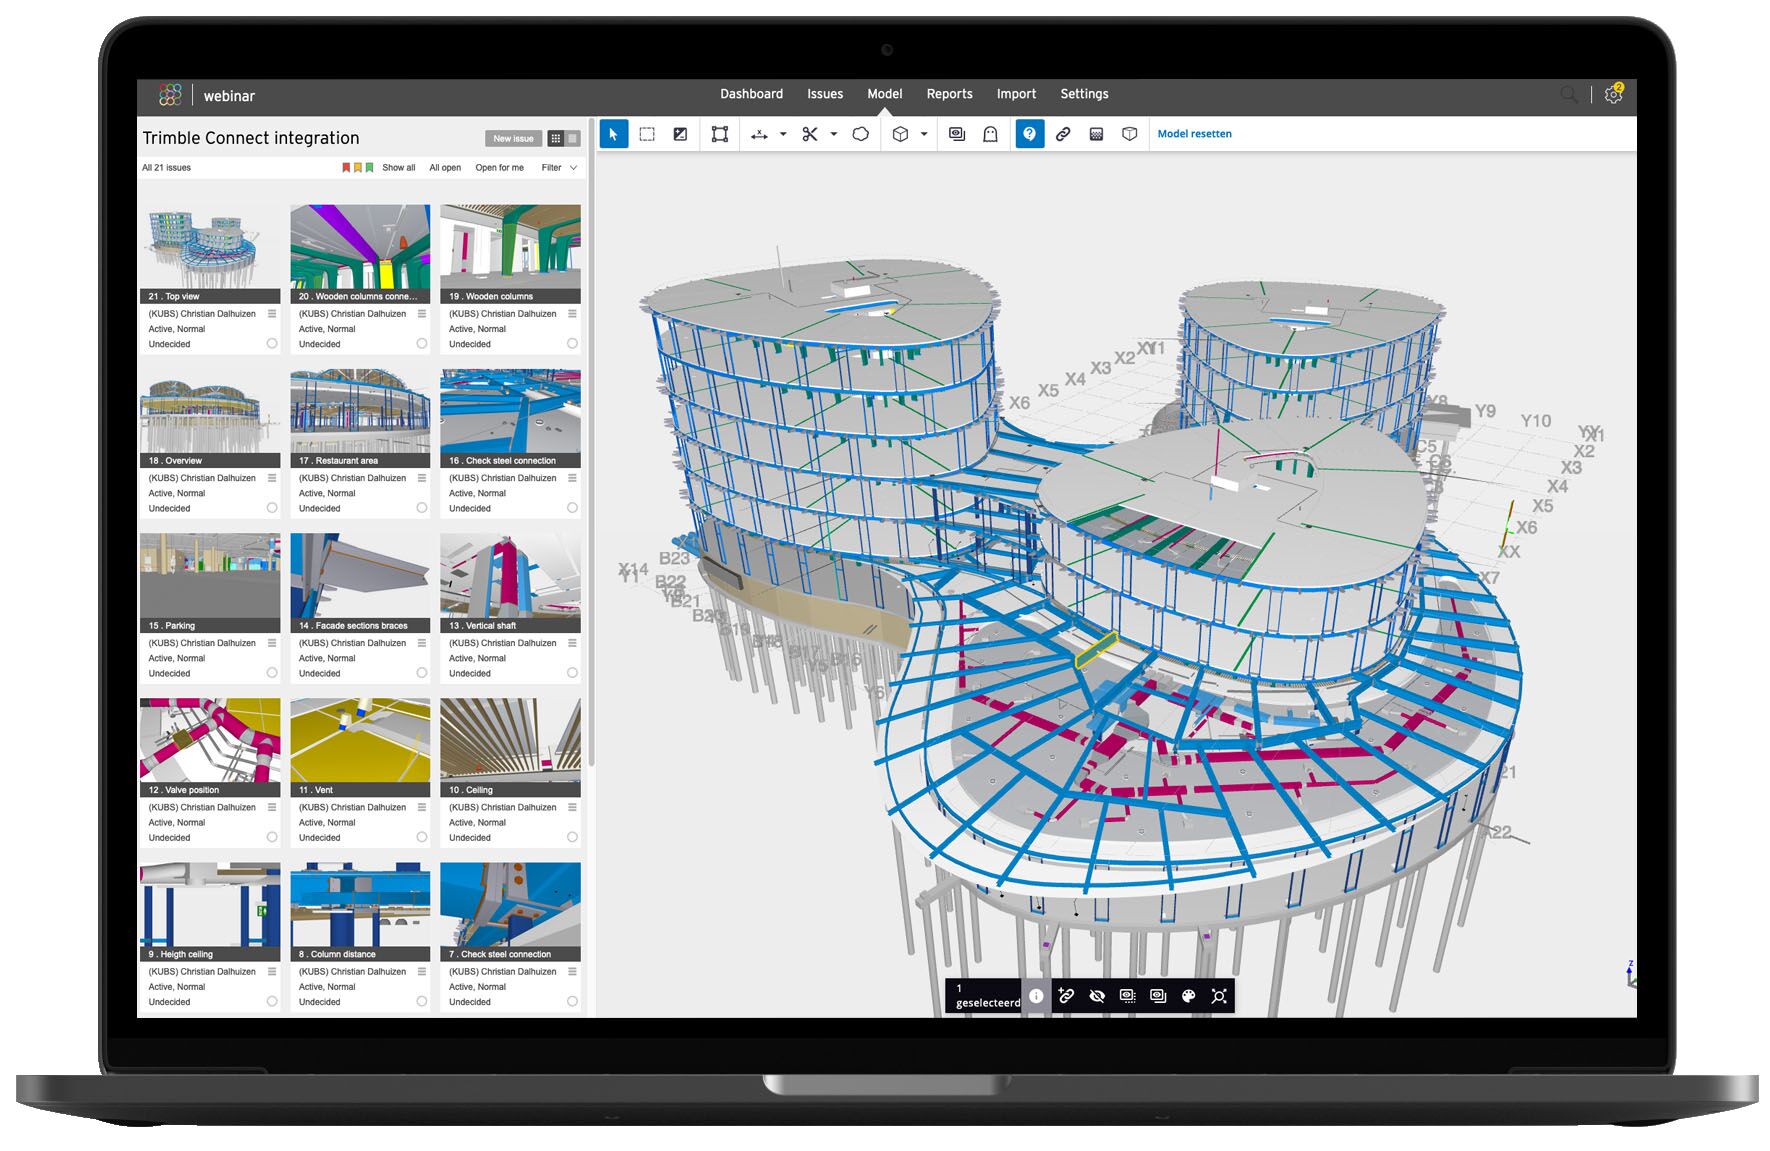
Task: Open the notifications gear icon with badge
Action: click(x=1613, y=94)
